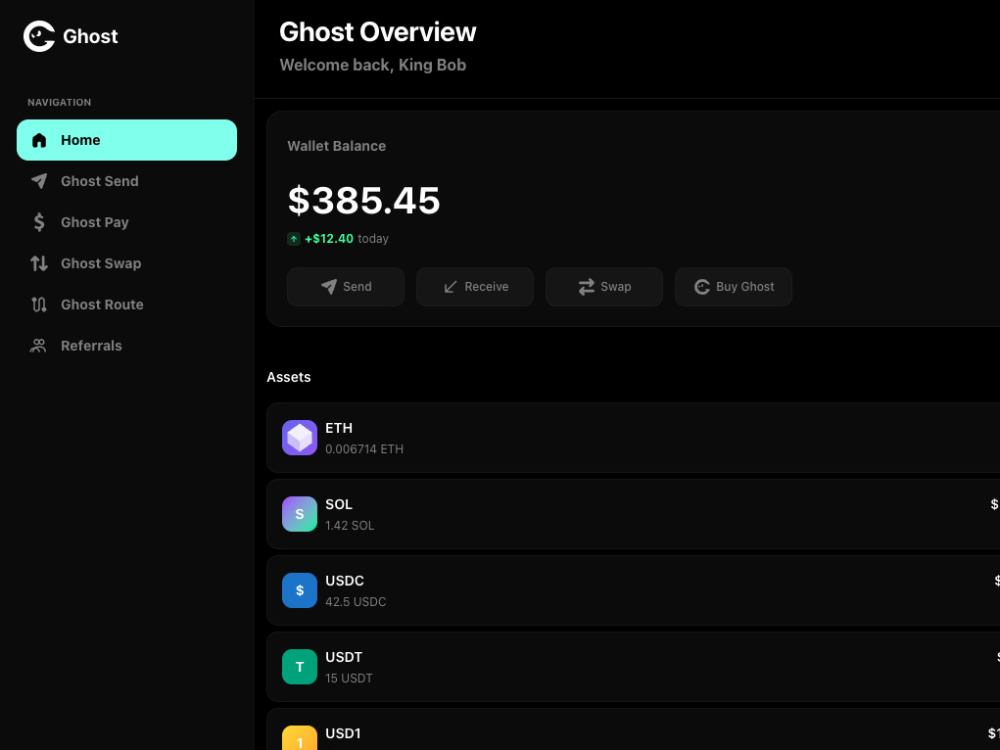Click the Send button in wallet card
This screenshot has height=750, width=1000.
346,287
